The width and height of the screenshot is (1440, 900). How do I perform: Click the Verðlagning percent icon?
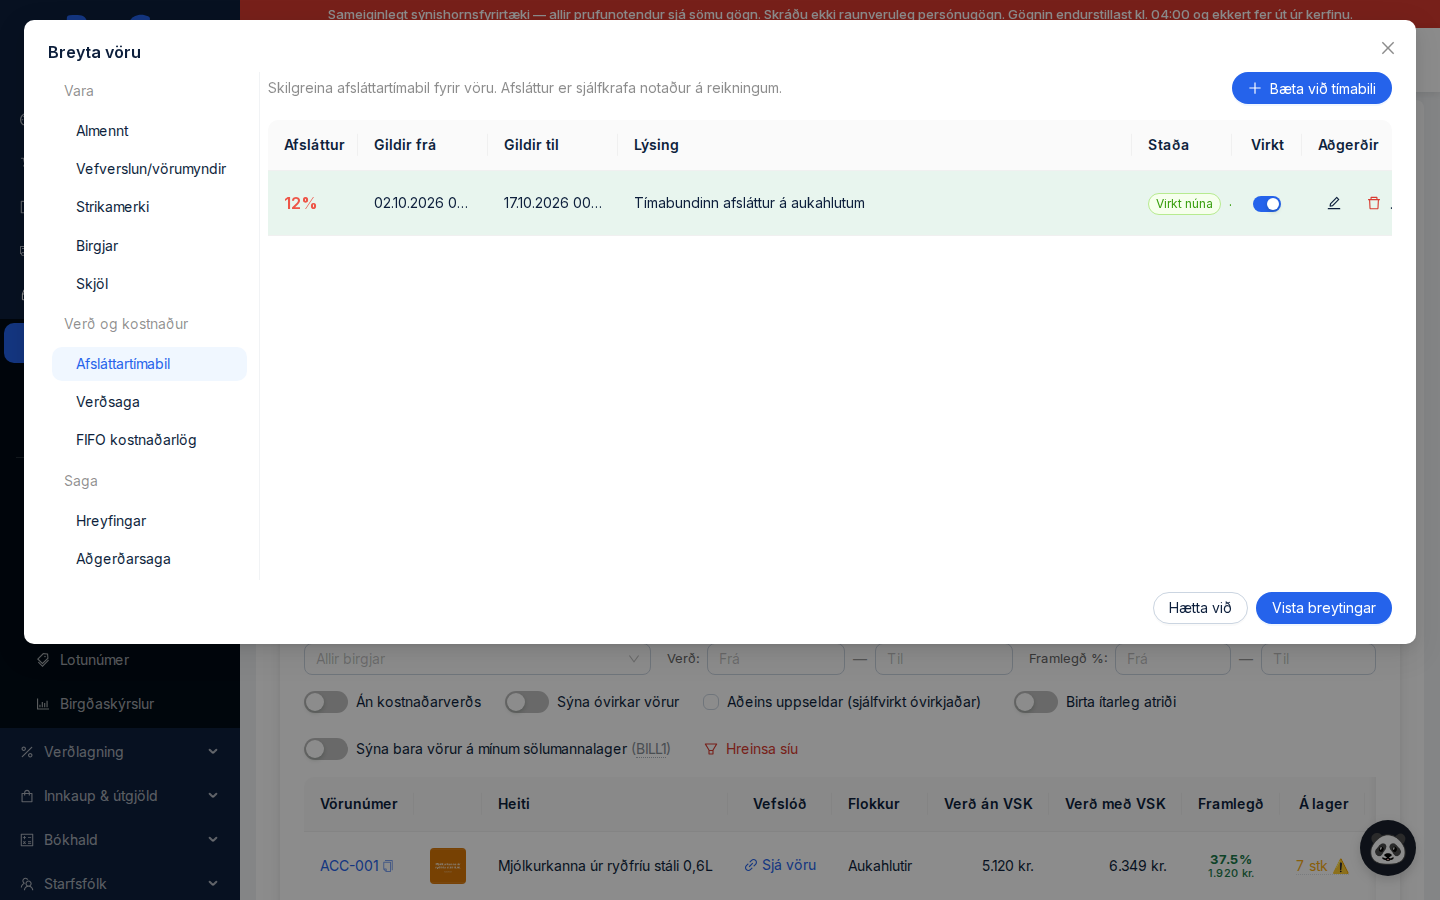coord(27,752)
